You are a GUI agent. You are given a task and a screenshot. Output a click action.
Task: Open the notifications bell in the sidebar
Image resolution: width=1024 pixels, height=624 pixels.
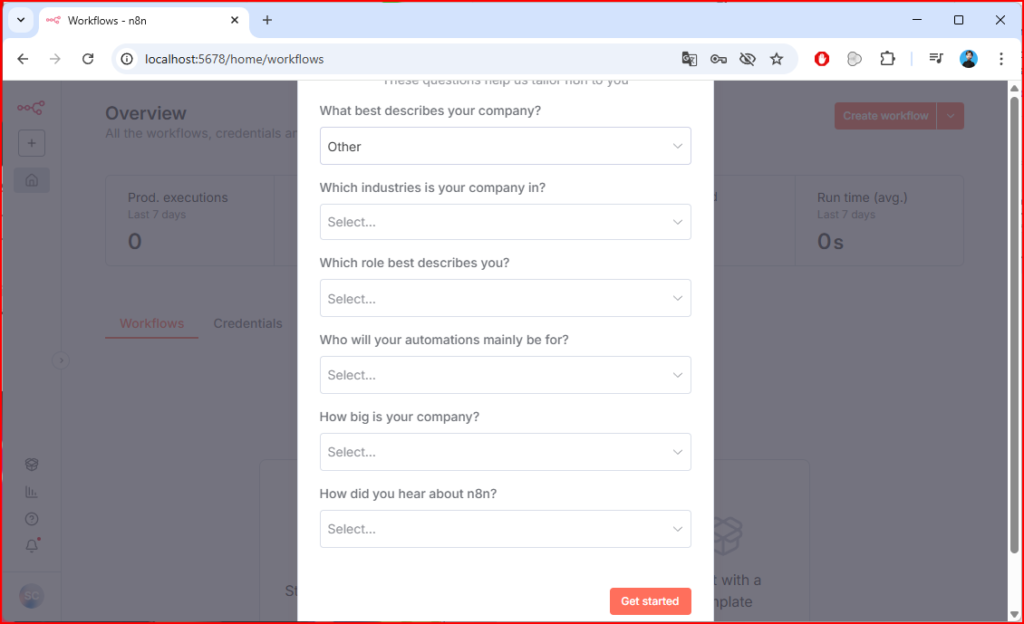click(x=32, y=546)
